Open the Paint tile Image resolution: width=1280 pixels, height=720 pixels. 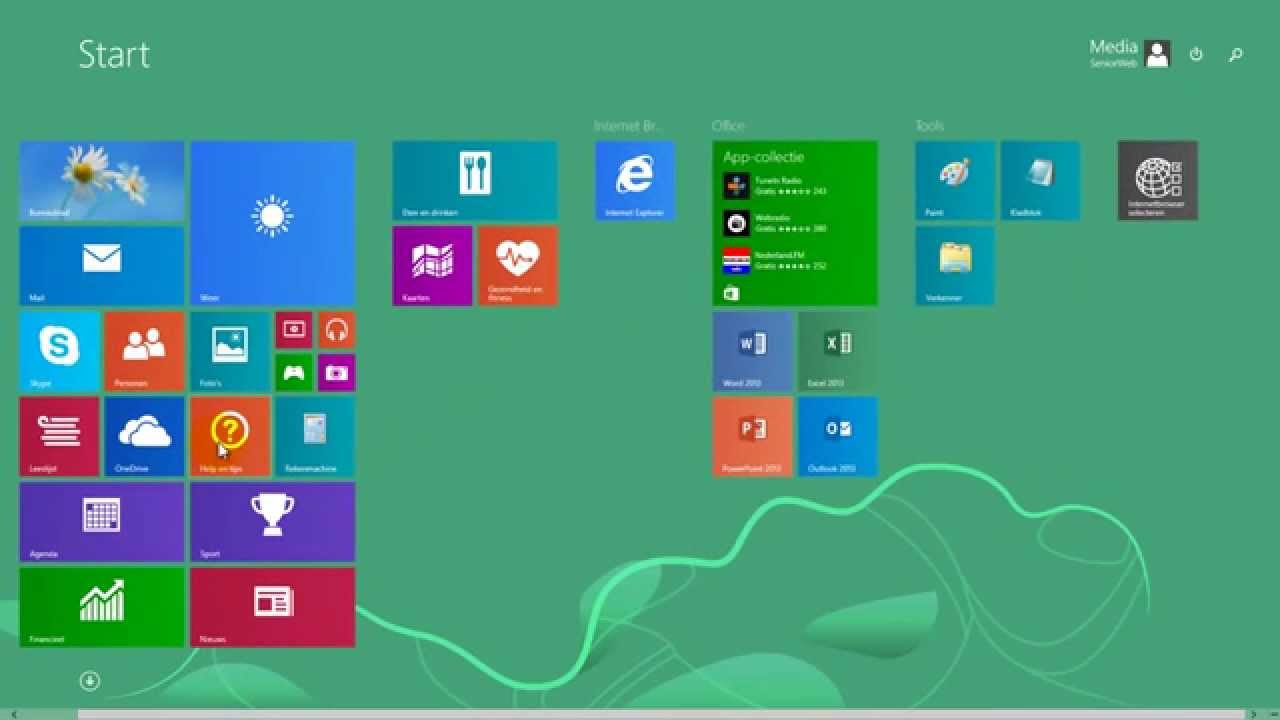point(956,181)
